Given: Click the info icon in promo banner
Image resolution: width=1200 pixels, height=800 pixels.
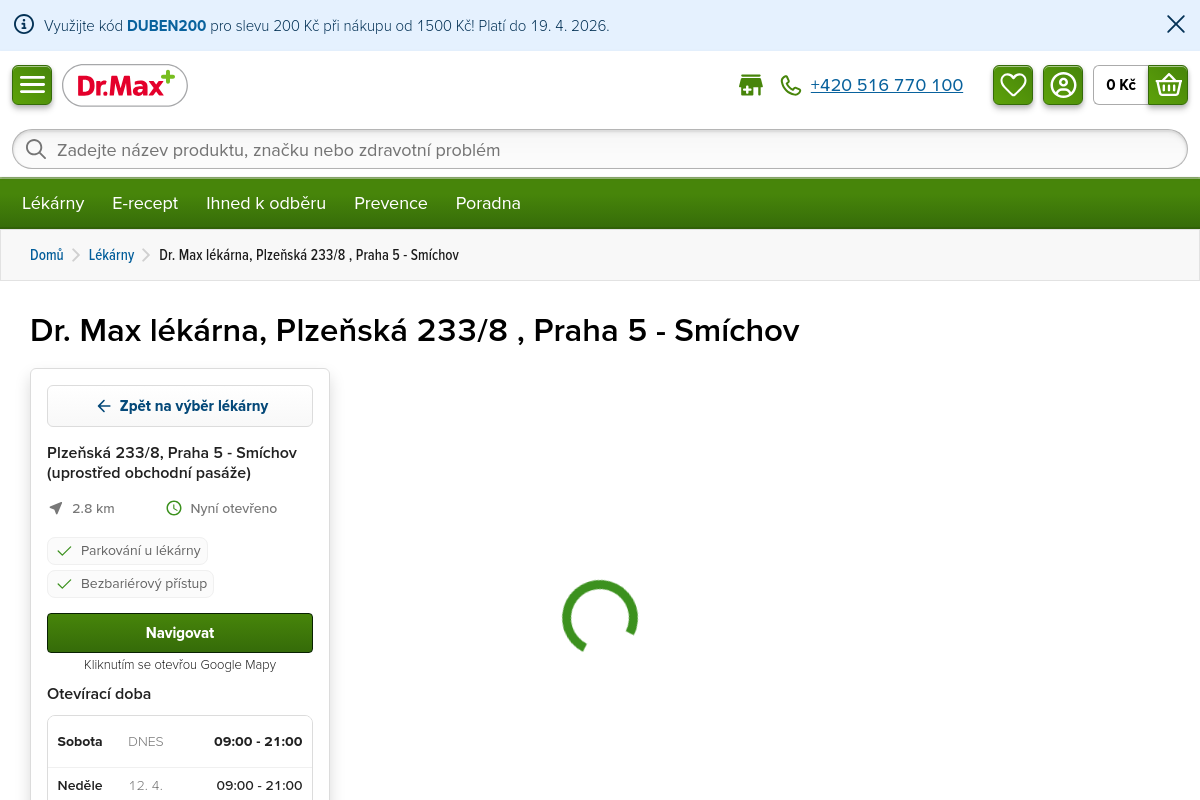Looking at the screenshot, I should (24, 25).
